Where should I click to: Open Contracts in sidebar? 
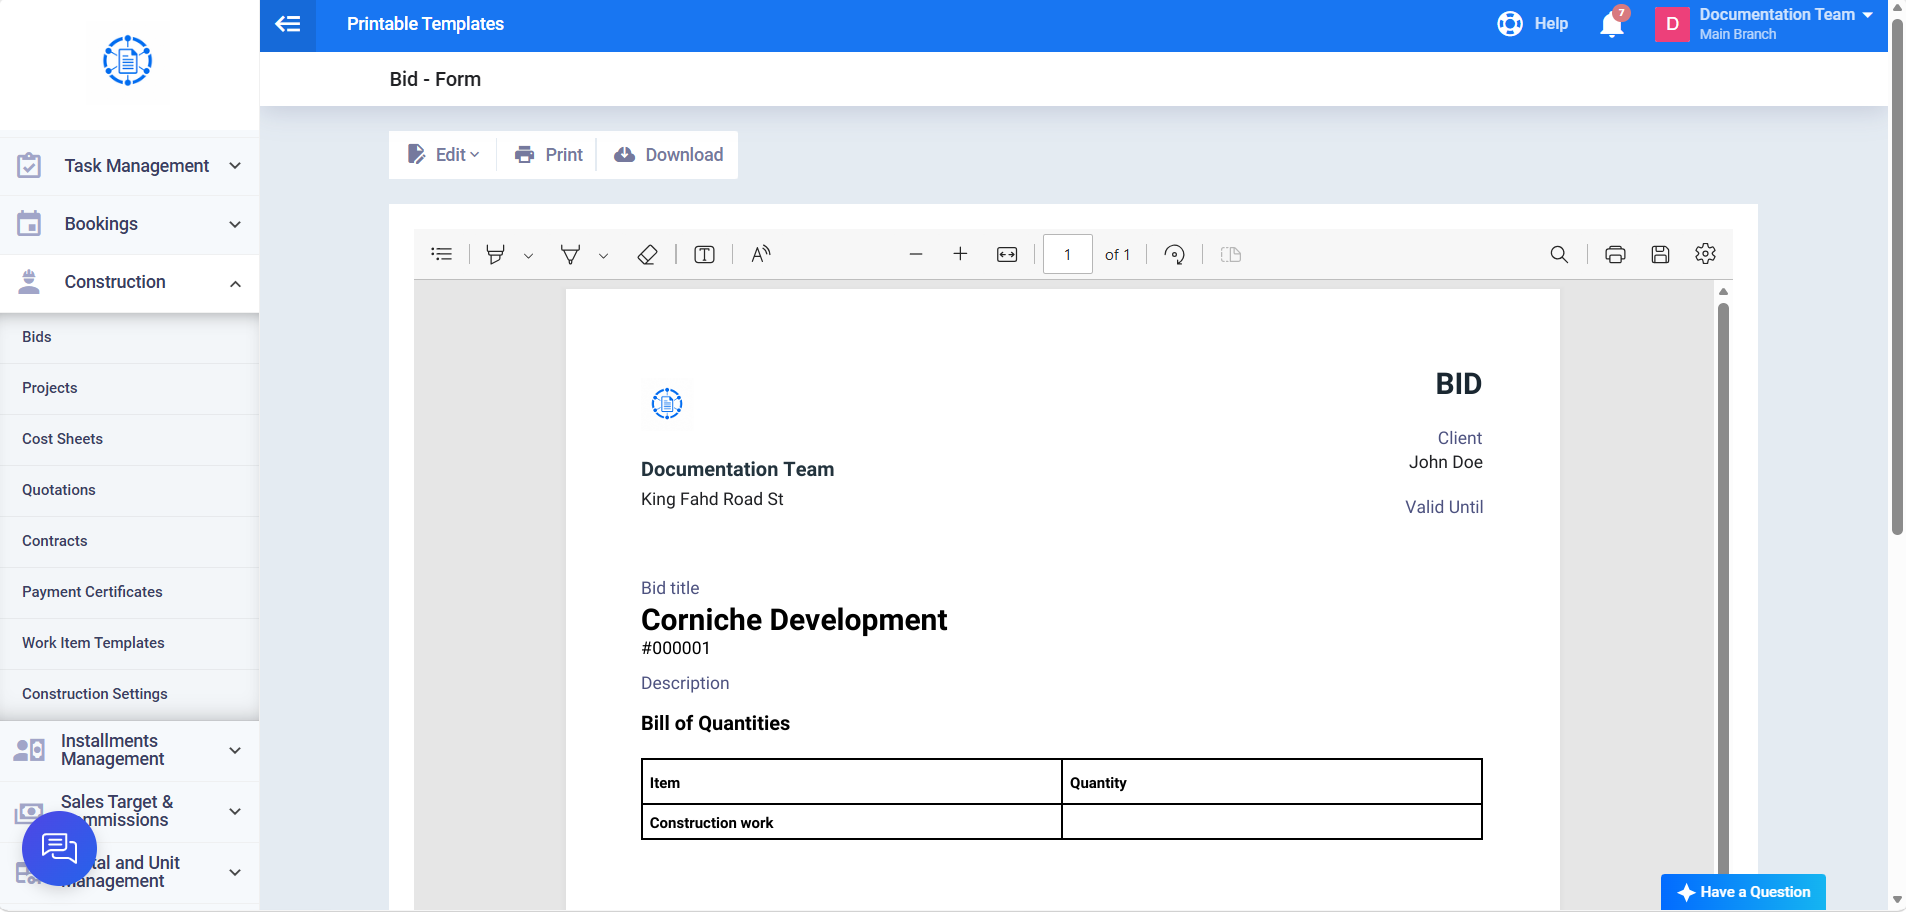(x=129, y=541)
